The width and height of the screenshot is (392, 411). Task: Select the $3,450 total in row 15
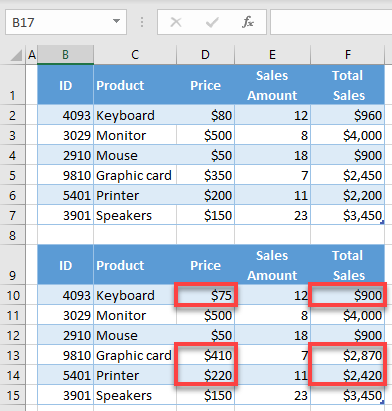(x=348, y=395)
